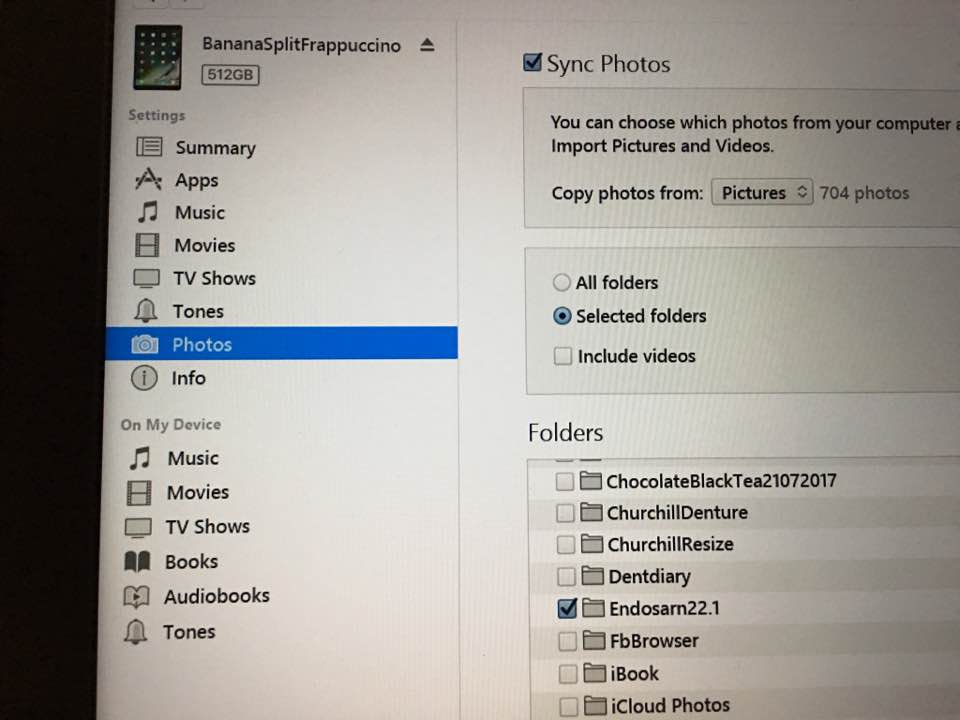960x720 pixels.
Task: Select the All folders radio button
Action: coord(561,282)
